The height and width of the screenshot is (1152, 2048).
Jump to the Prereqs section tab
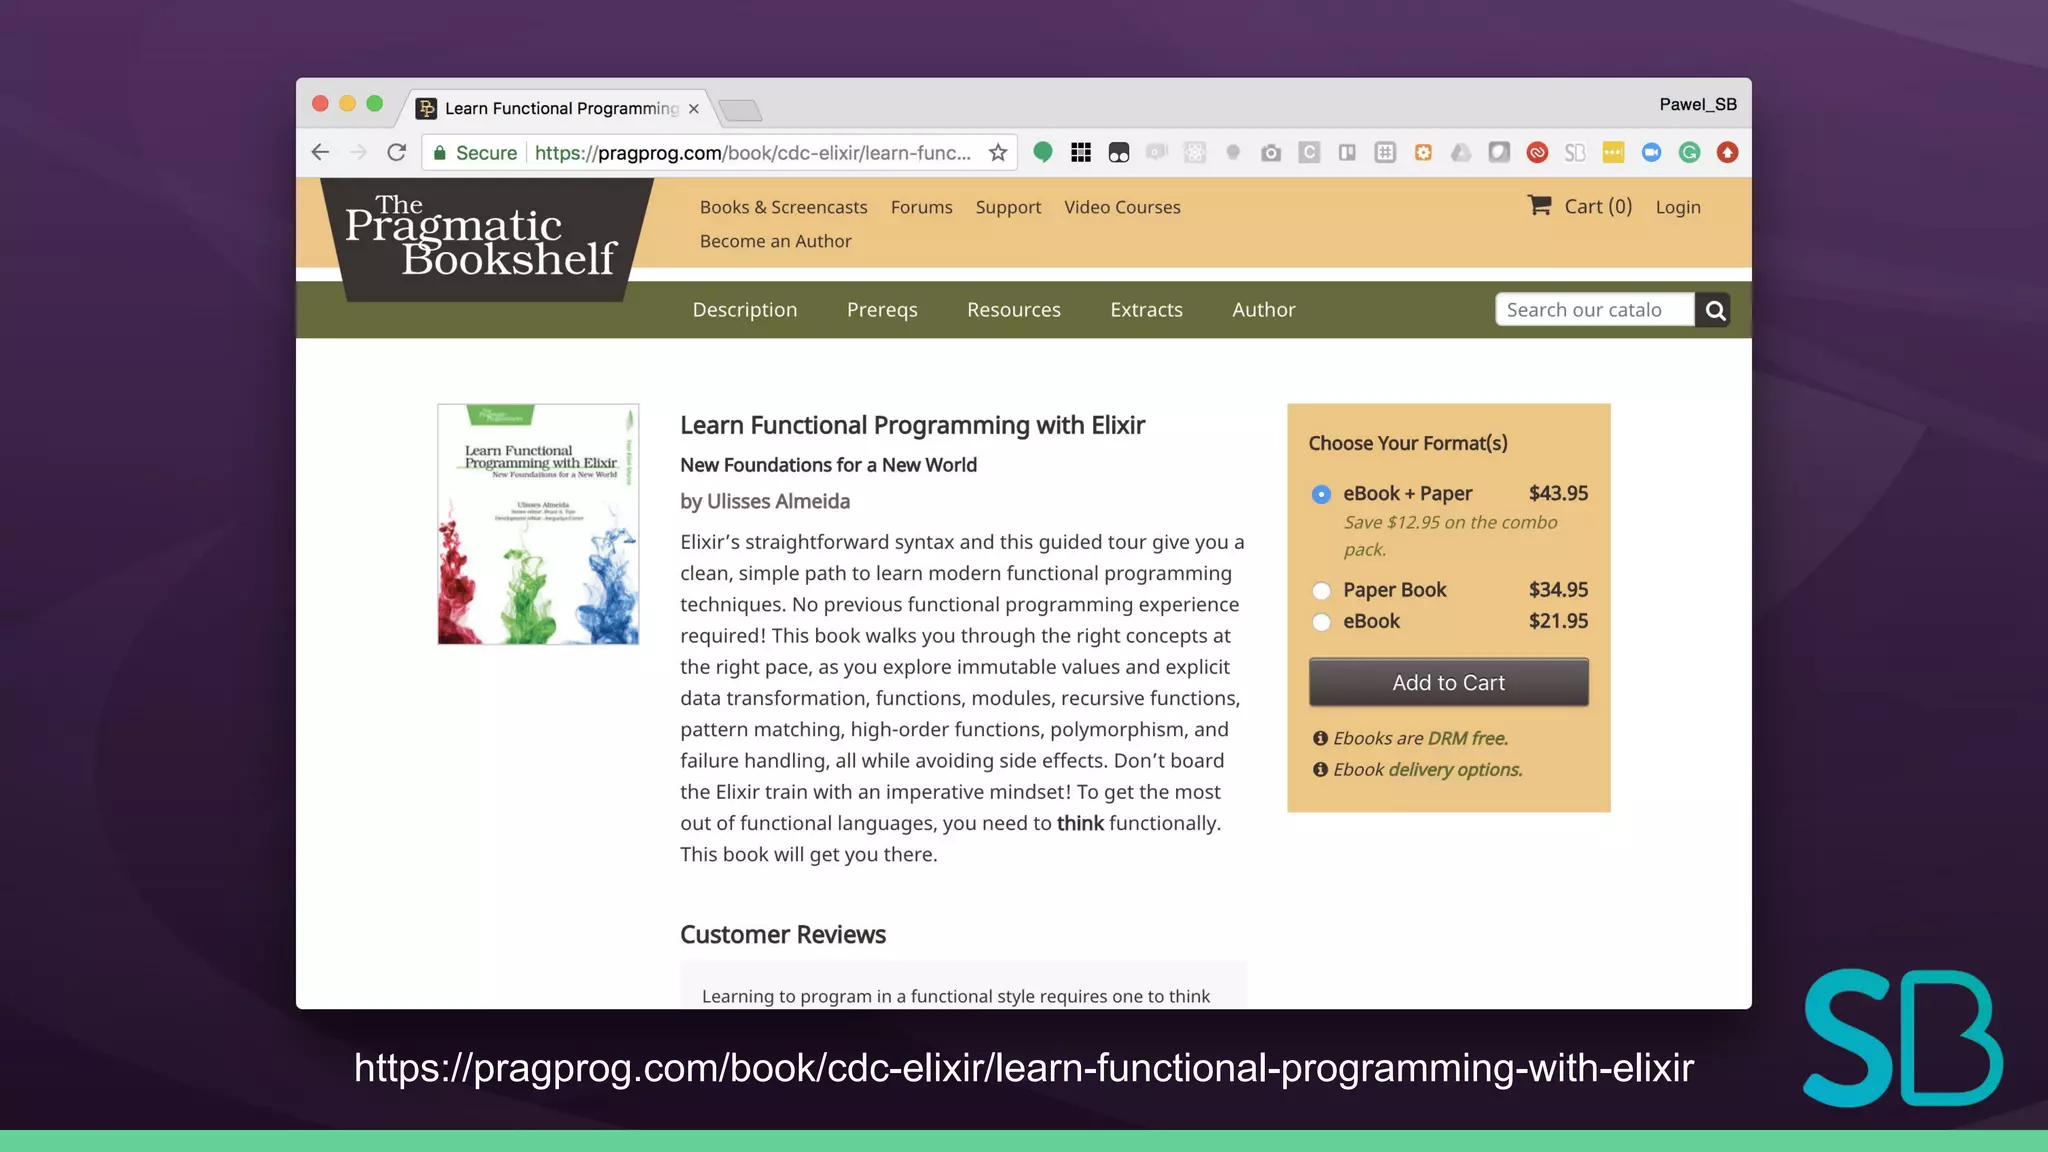(x=882, y=310)
